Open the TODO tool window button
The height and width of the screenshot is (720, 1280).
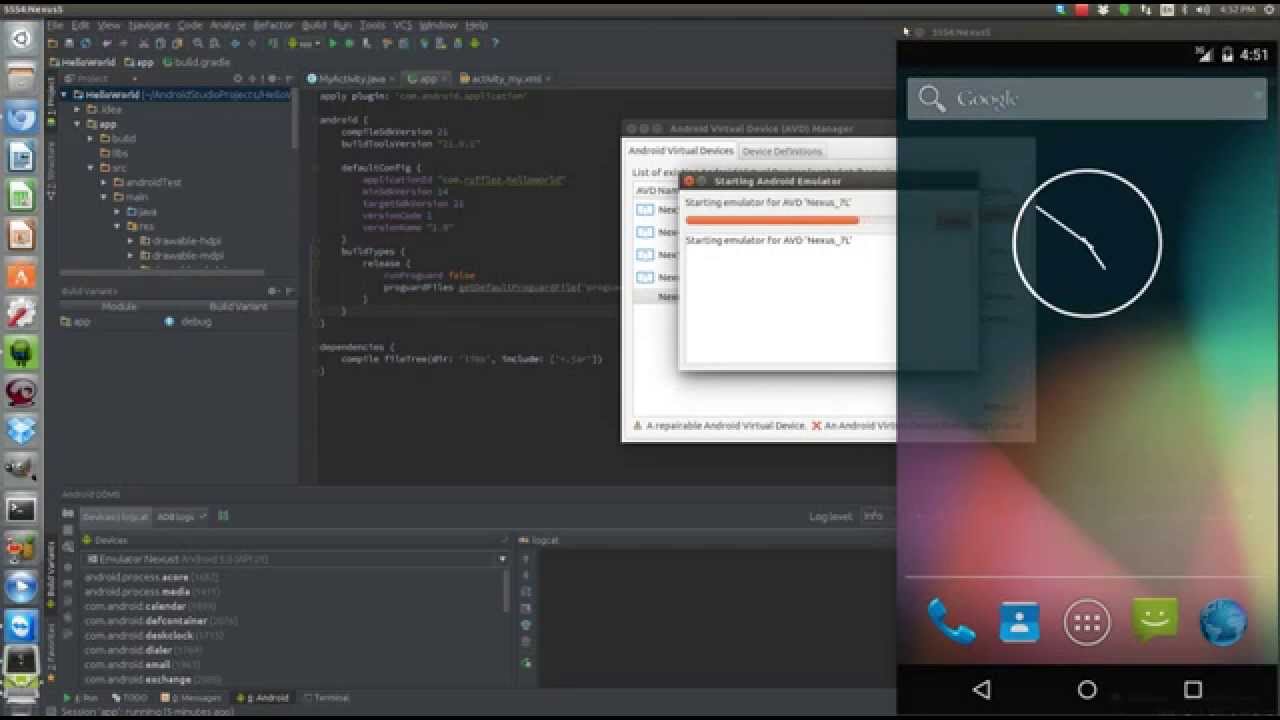130,698
